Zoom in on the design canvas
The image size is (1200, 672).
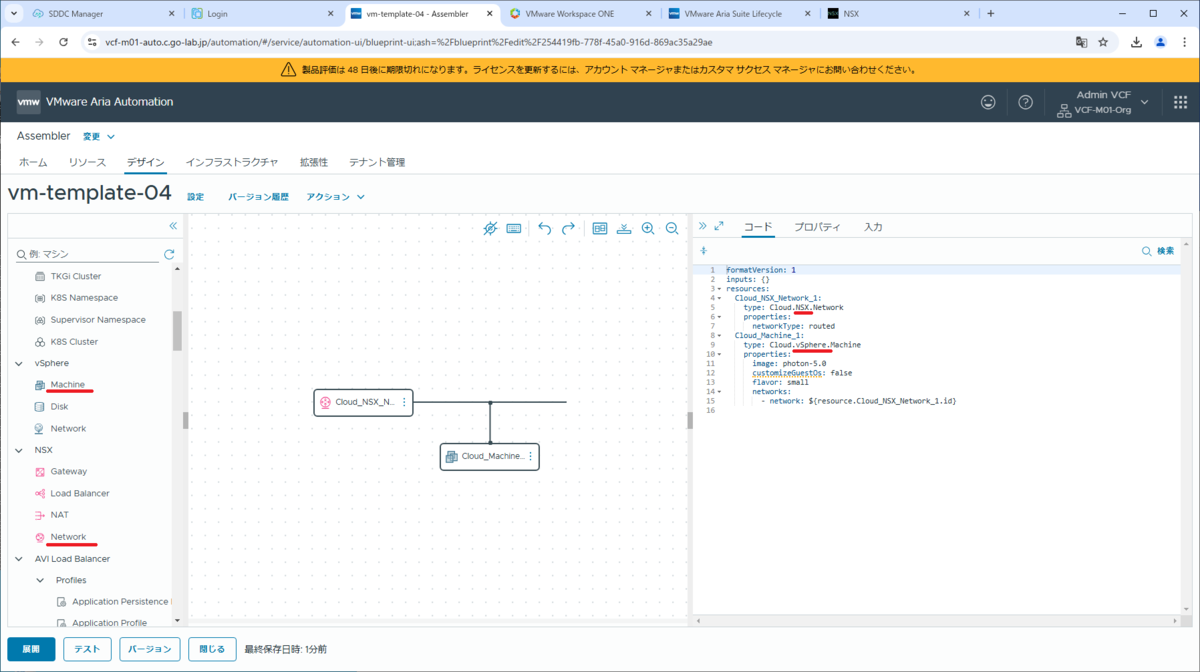(648, 228)
